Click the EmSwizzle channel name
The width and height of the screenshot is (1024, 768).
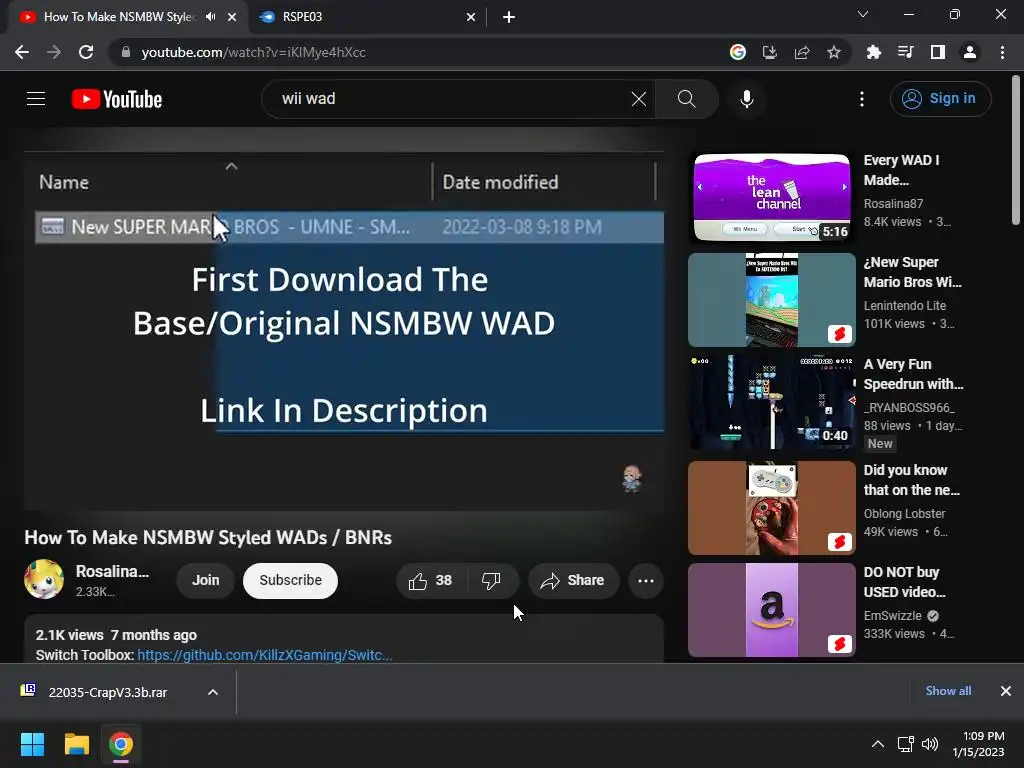[893, 615]
